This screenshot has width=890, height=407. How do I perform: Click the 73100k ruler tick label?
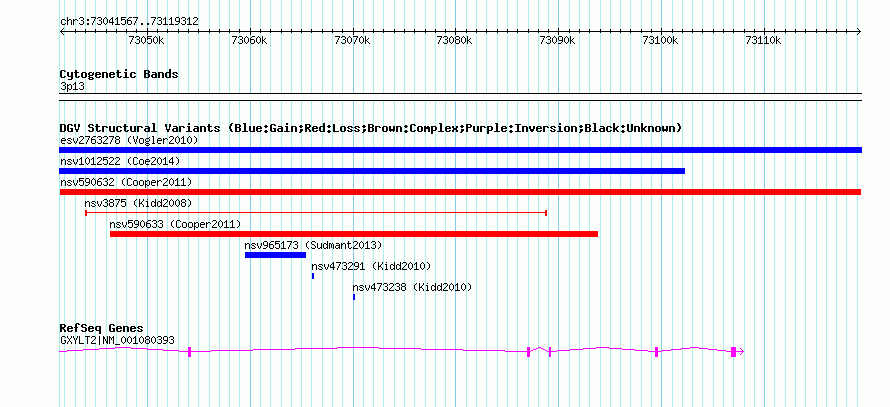[660, 41]
